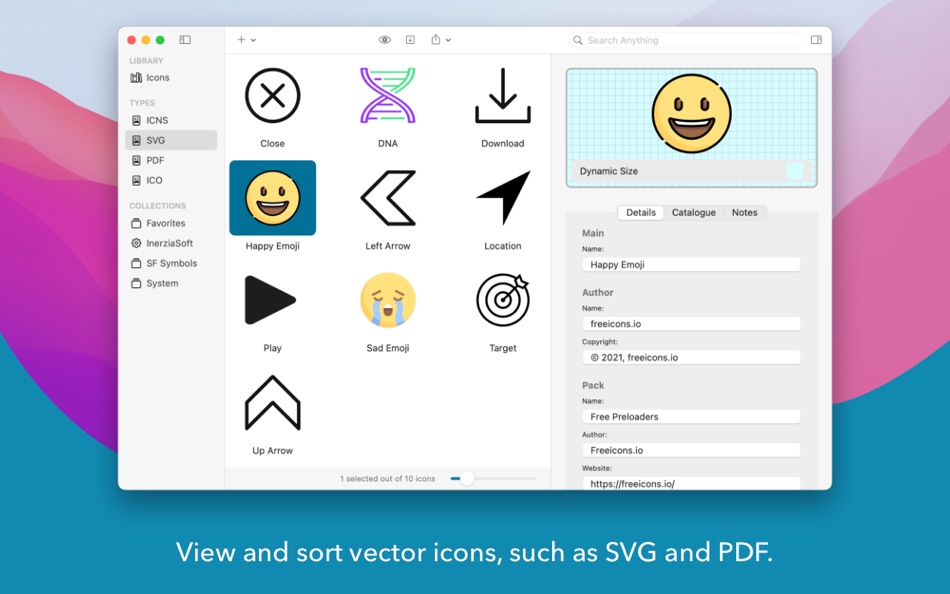The height and width of the screenshot is (594, 950).
Task: Open the add button dropdown arrow
Action: (253, 40)
